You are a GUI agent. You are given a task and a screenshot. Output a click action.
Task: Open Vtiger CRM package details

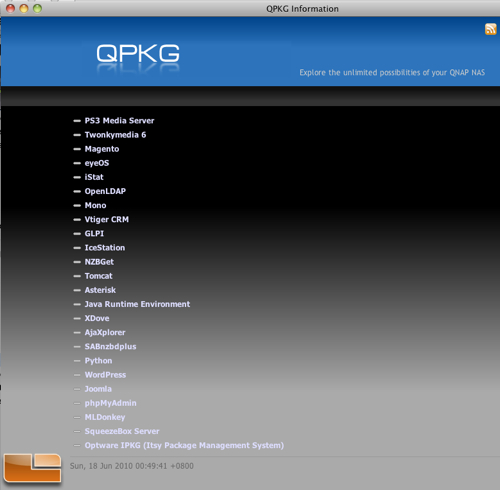107,219
